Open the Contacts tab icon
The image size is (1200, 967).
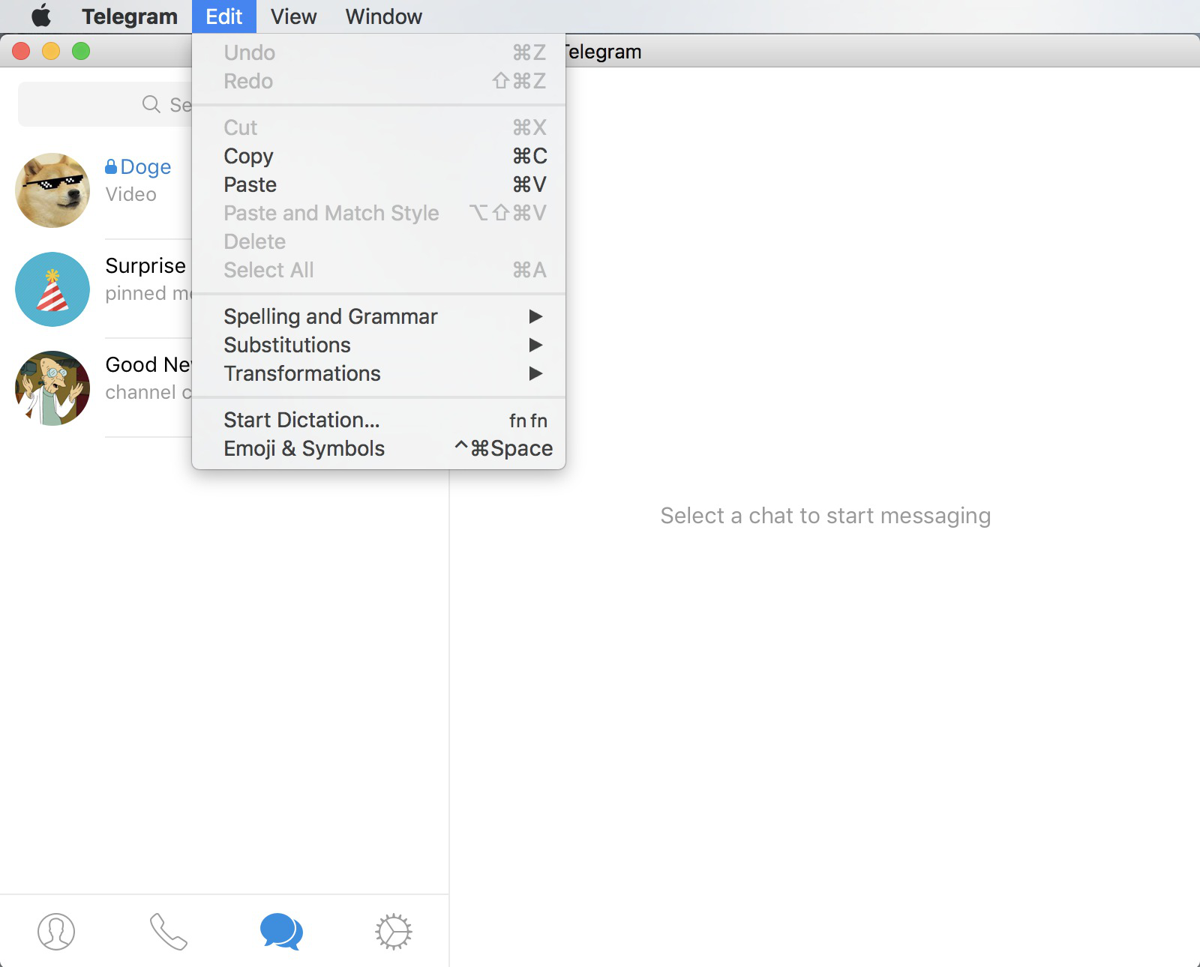coord(56,931)
